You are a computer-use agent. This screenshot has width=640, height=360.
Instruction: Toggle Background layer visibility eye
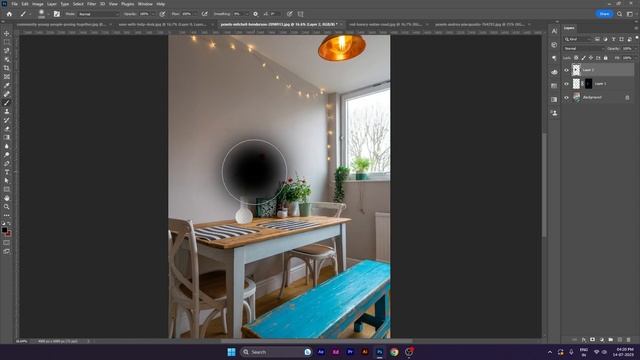(x=566, y=98)
